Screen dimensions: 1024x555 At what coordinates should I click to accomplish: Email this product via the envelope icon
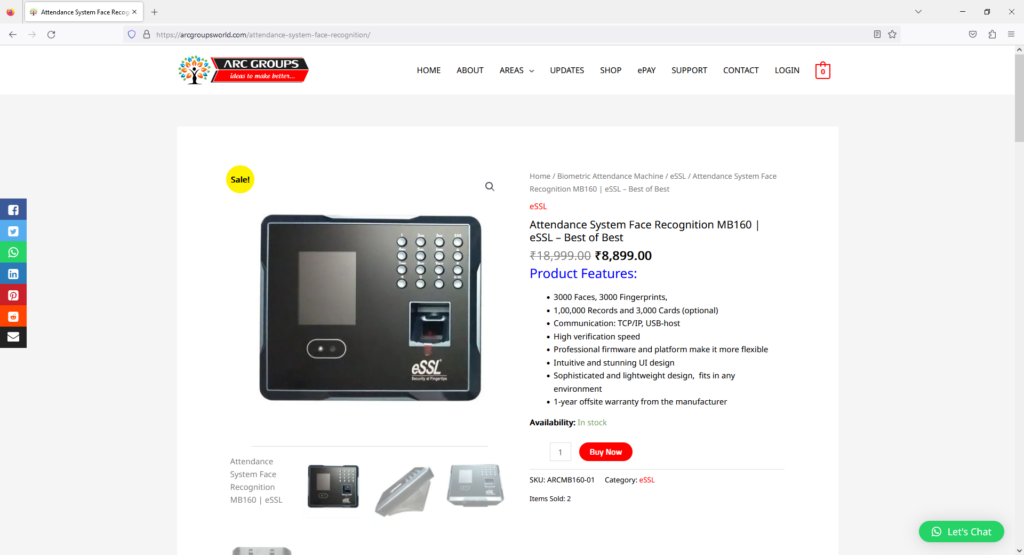[13, 337]
